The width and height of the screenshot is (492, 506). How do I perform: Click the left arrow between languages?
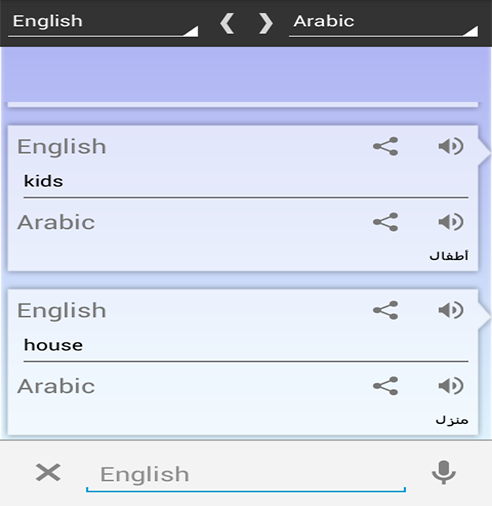pos(227,23)
